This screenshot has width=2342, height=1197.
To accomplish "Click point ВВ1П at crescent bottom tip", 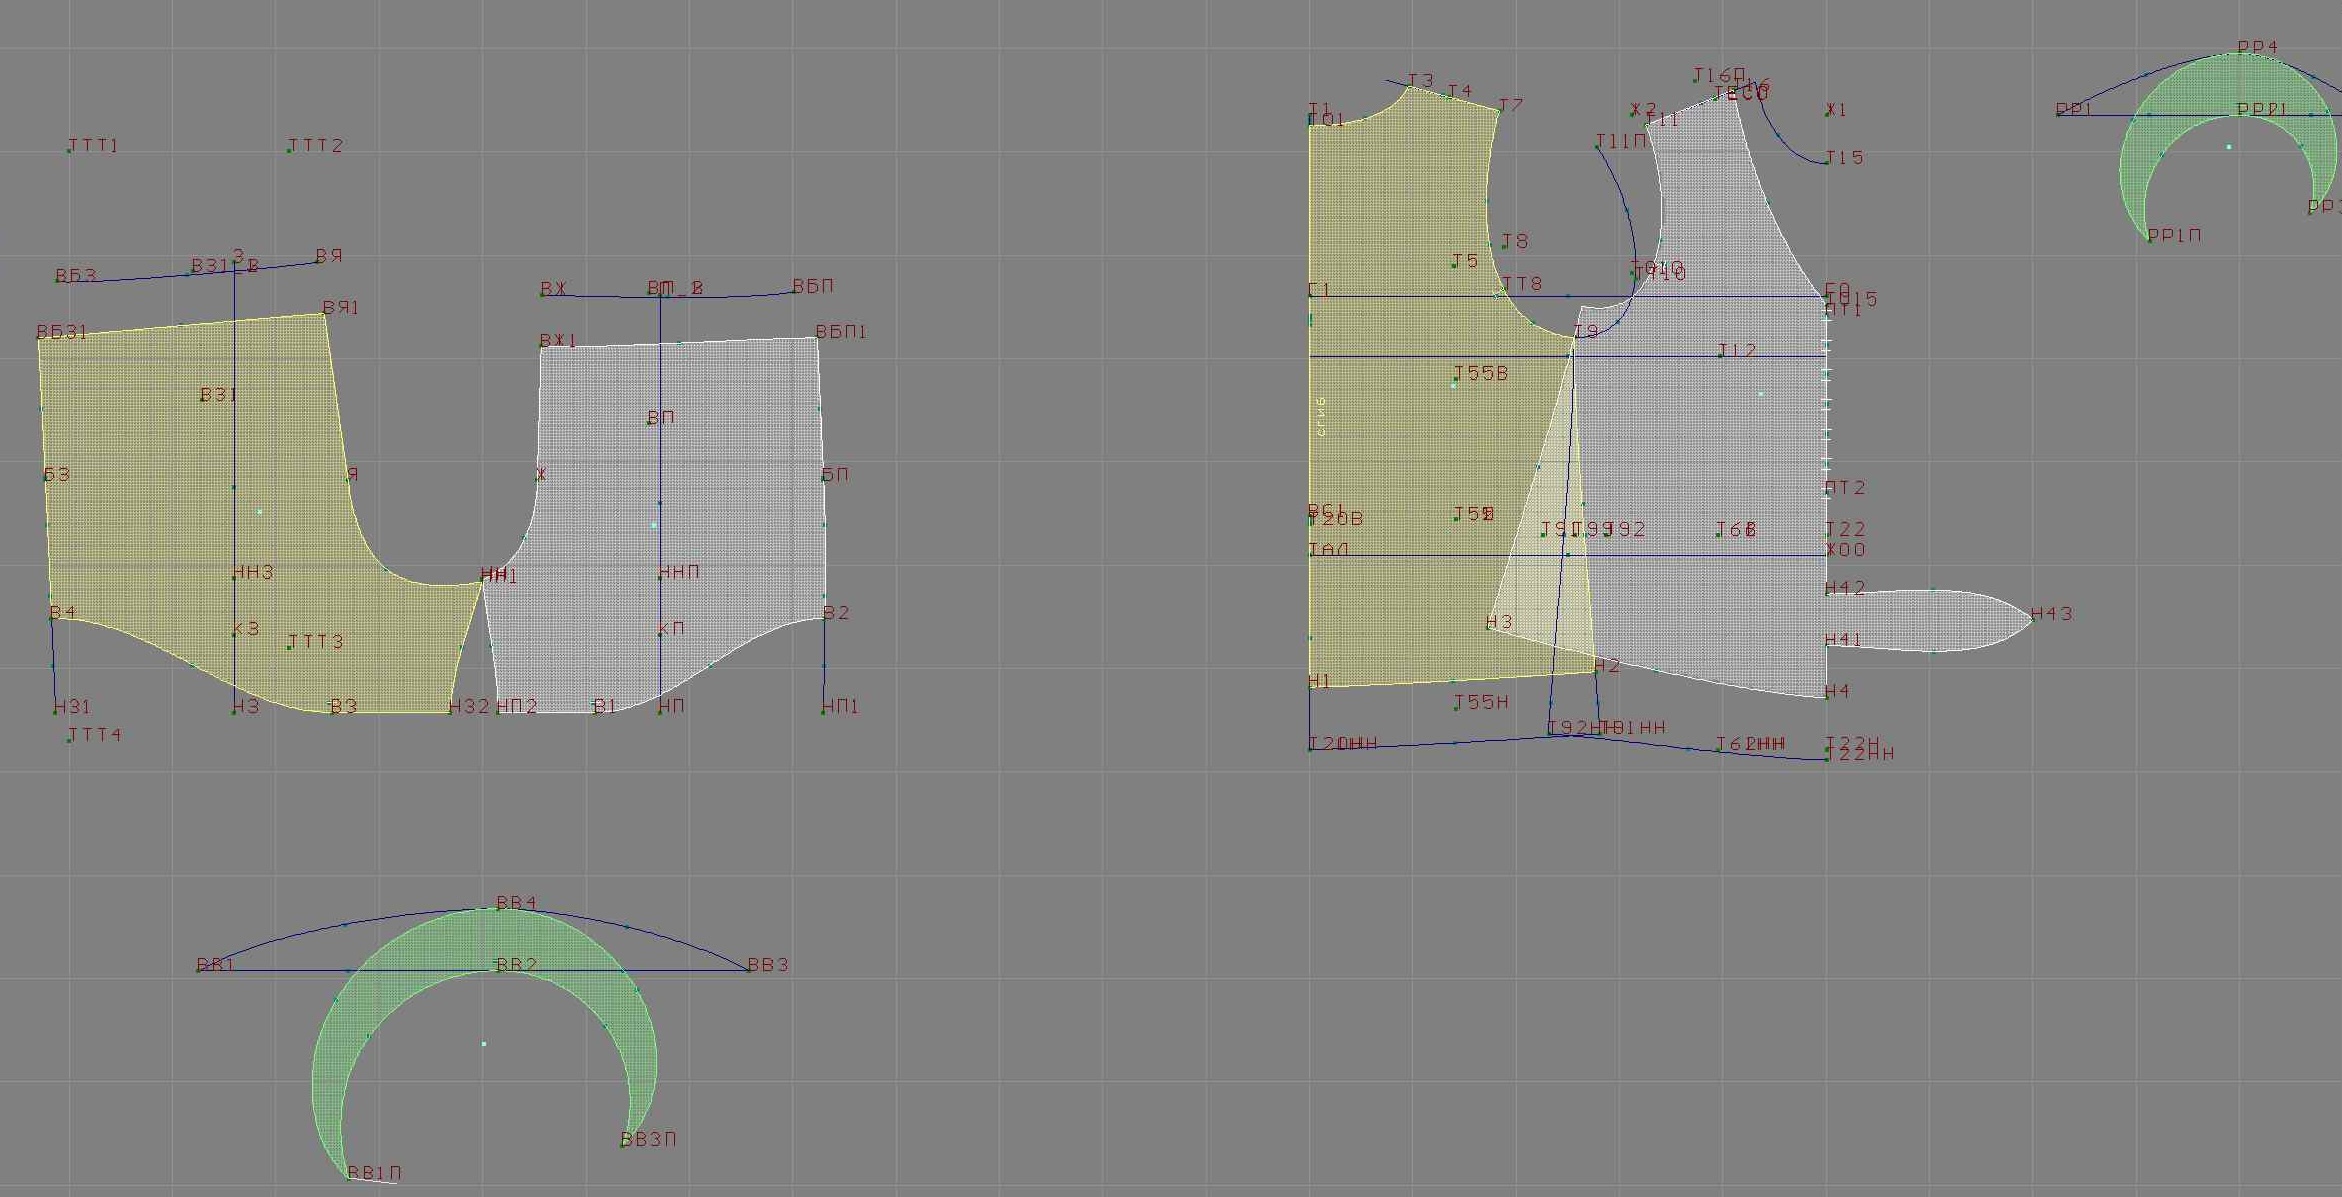I will [349, 1178].
